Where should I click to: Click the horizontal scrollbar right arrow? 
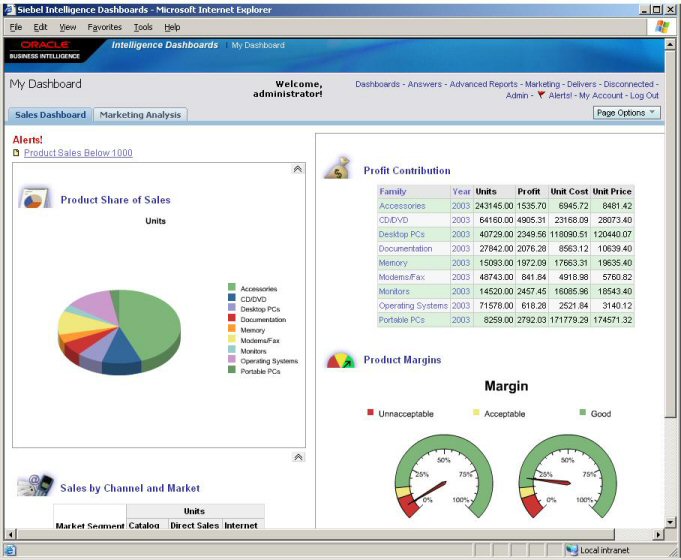(659, 534)
